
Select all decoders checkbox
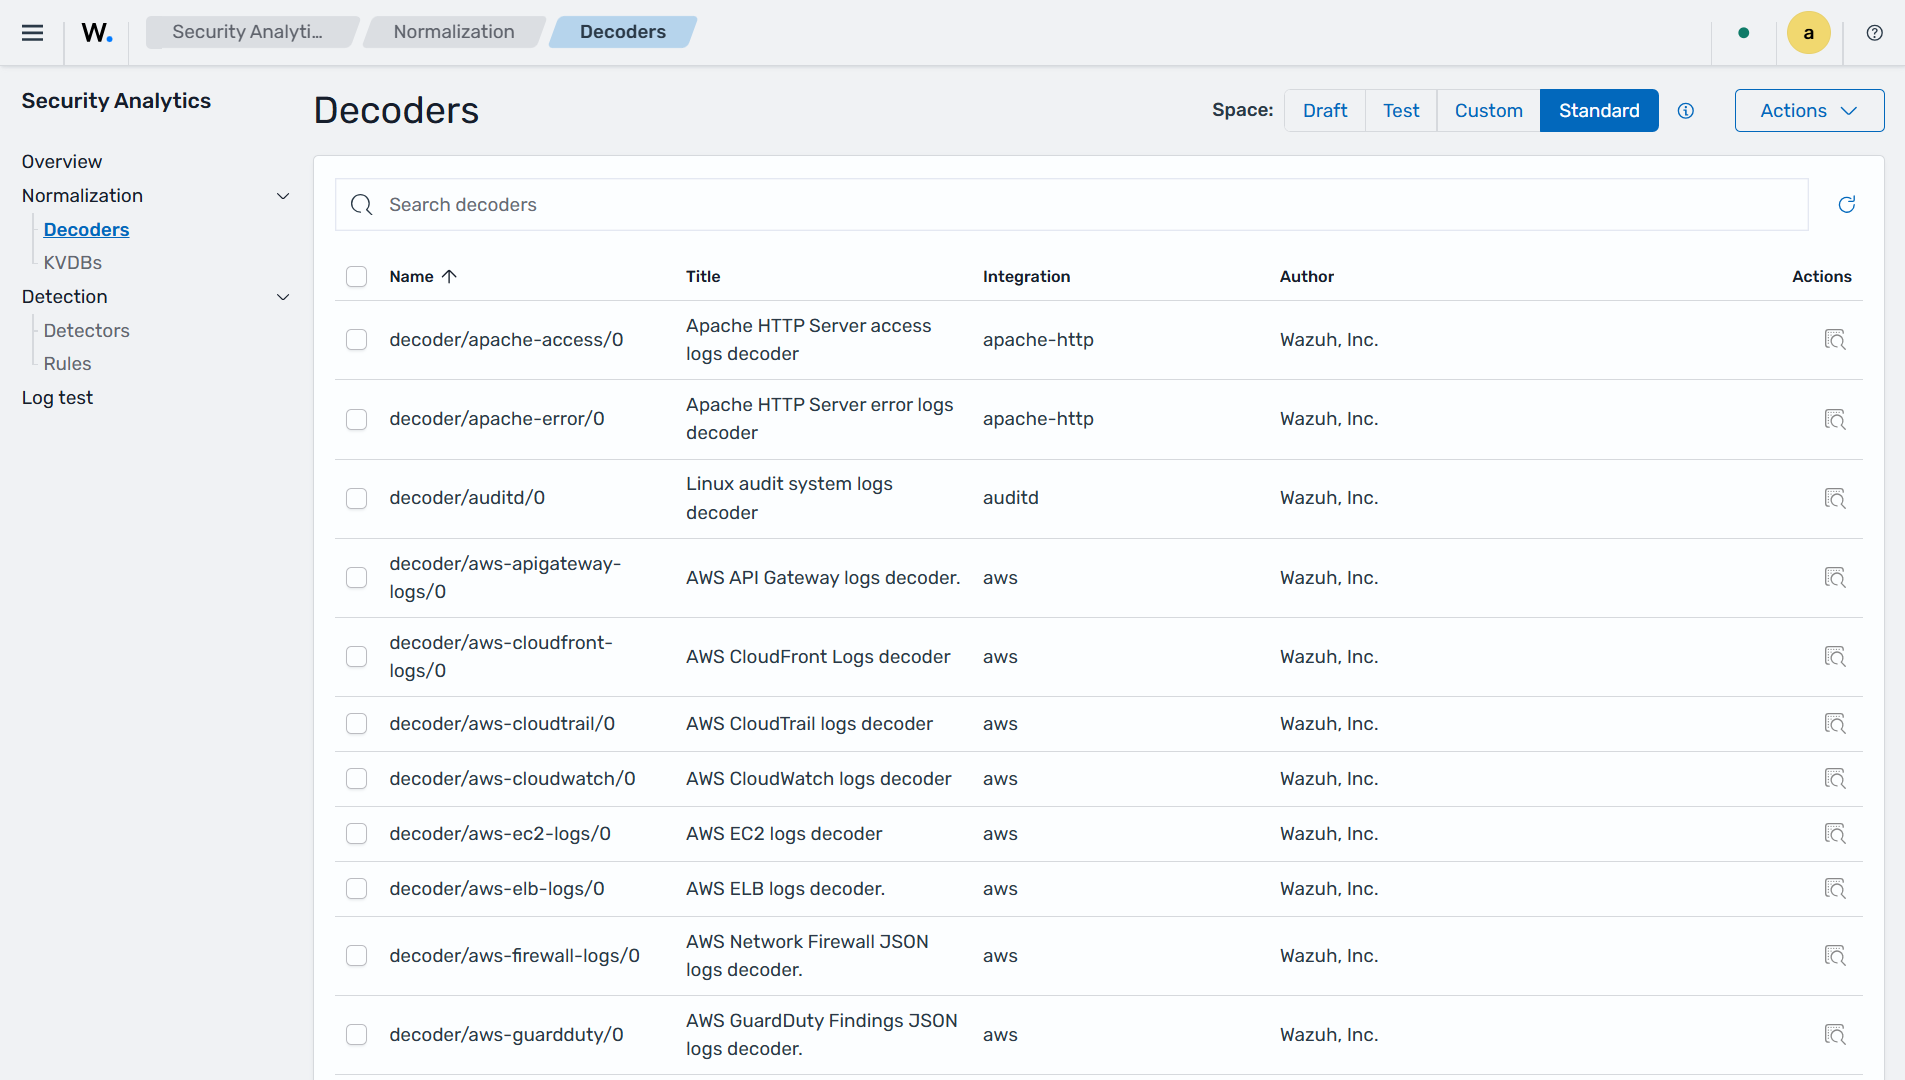[356, 277]
